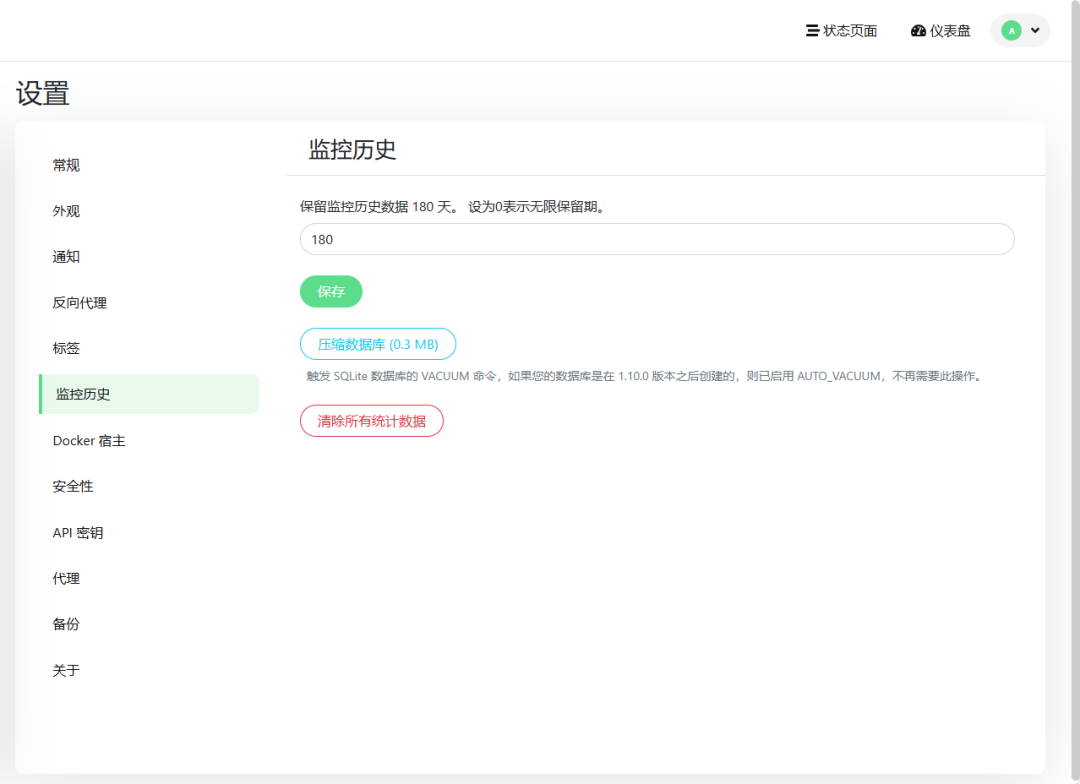Click the 保存 button

pyautogui.click(x=331, y=291)
